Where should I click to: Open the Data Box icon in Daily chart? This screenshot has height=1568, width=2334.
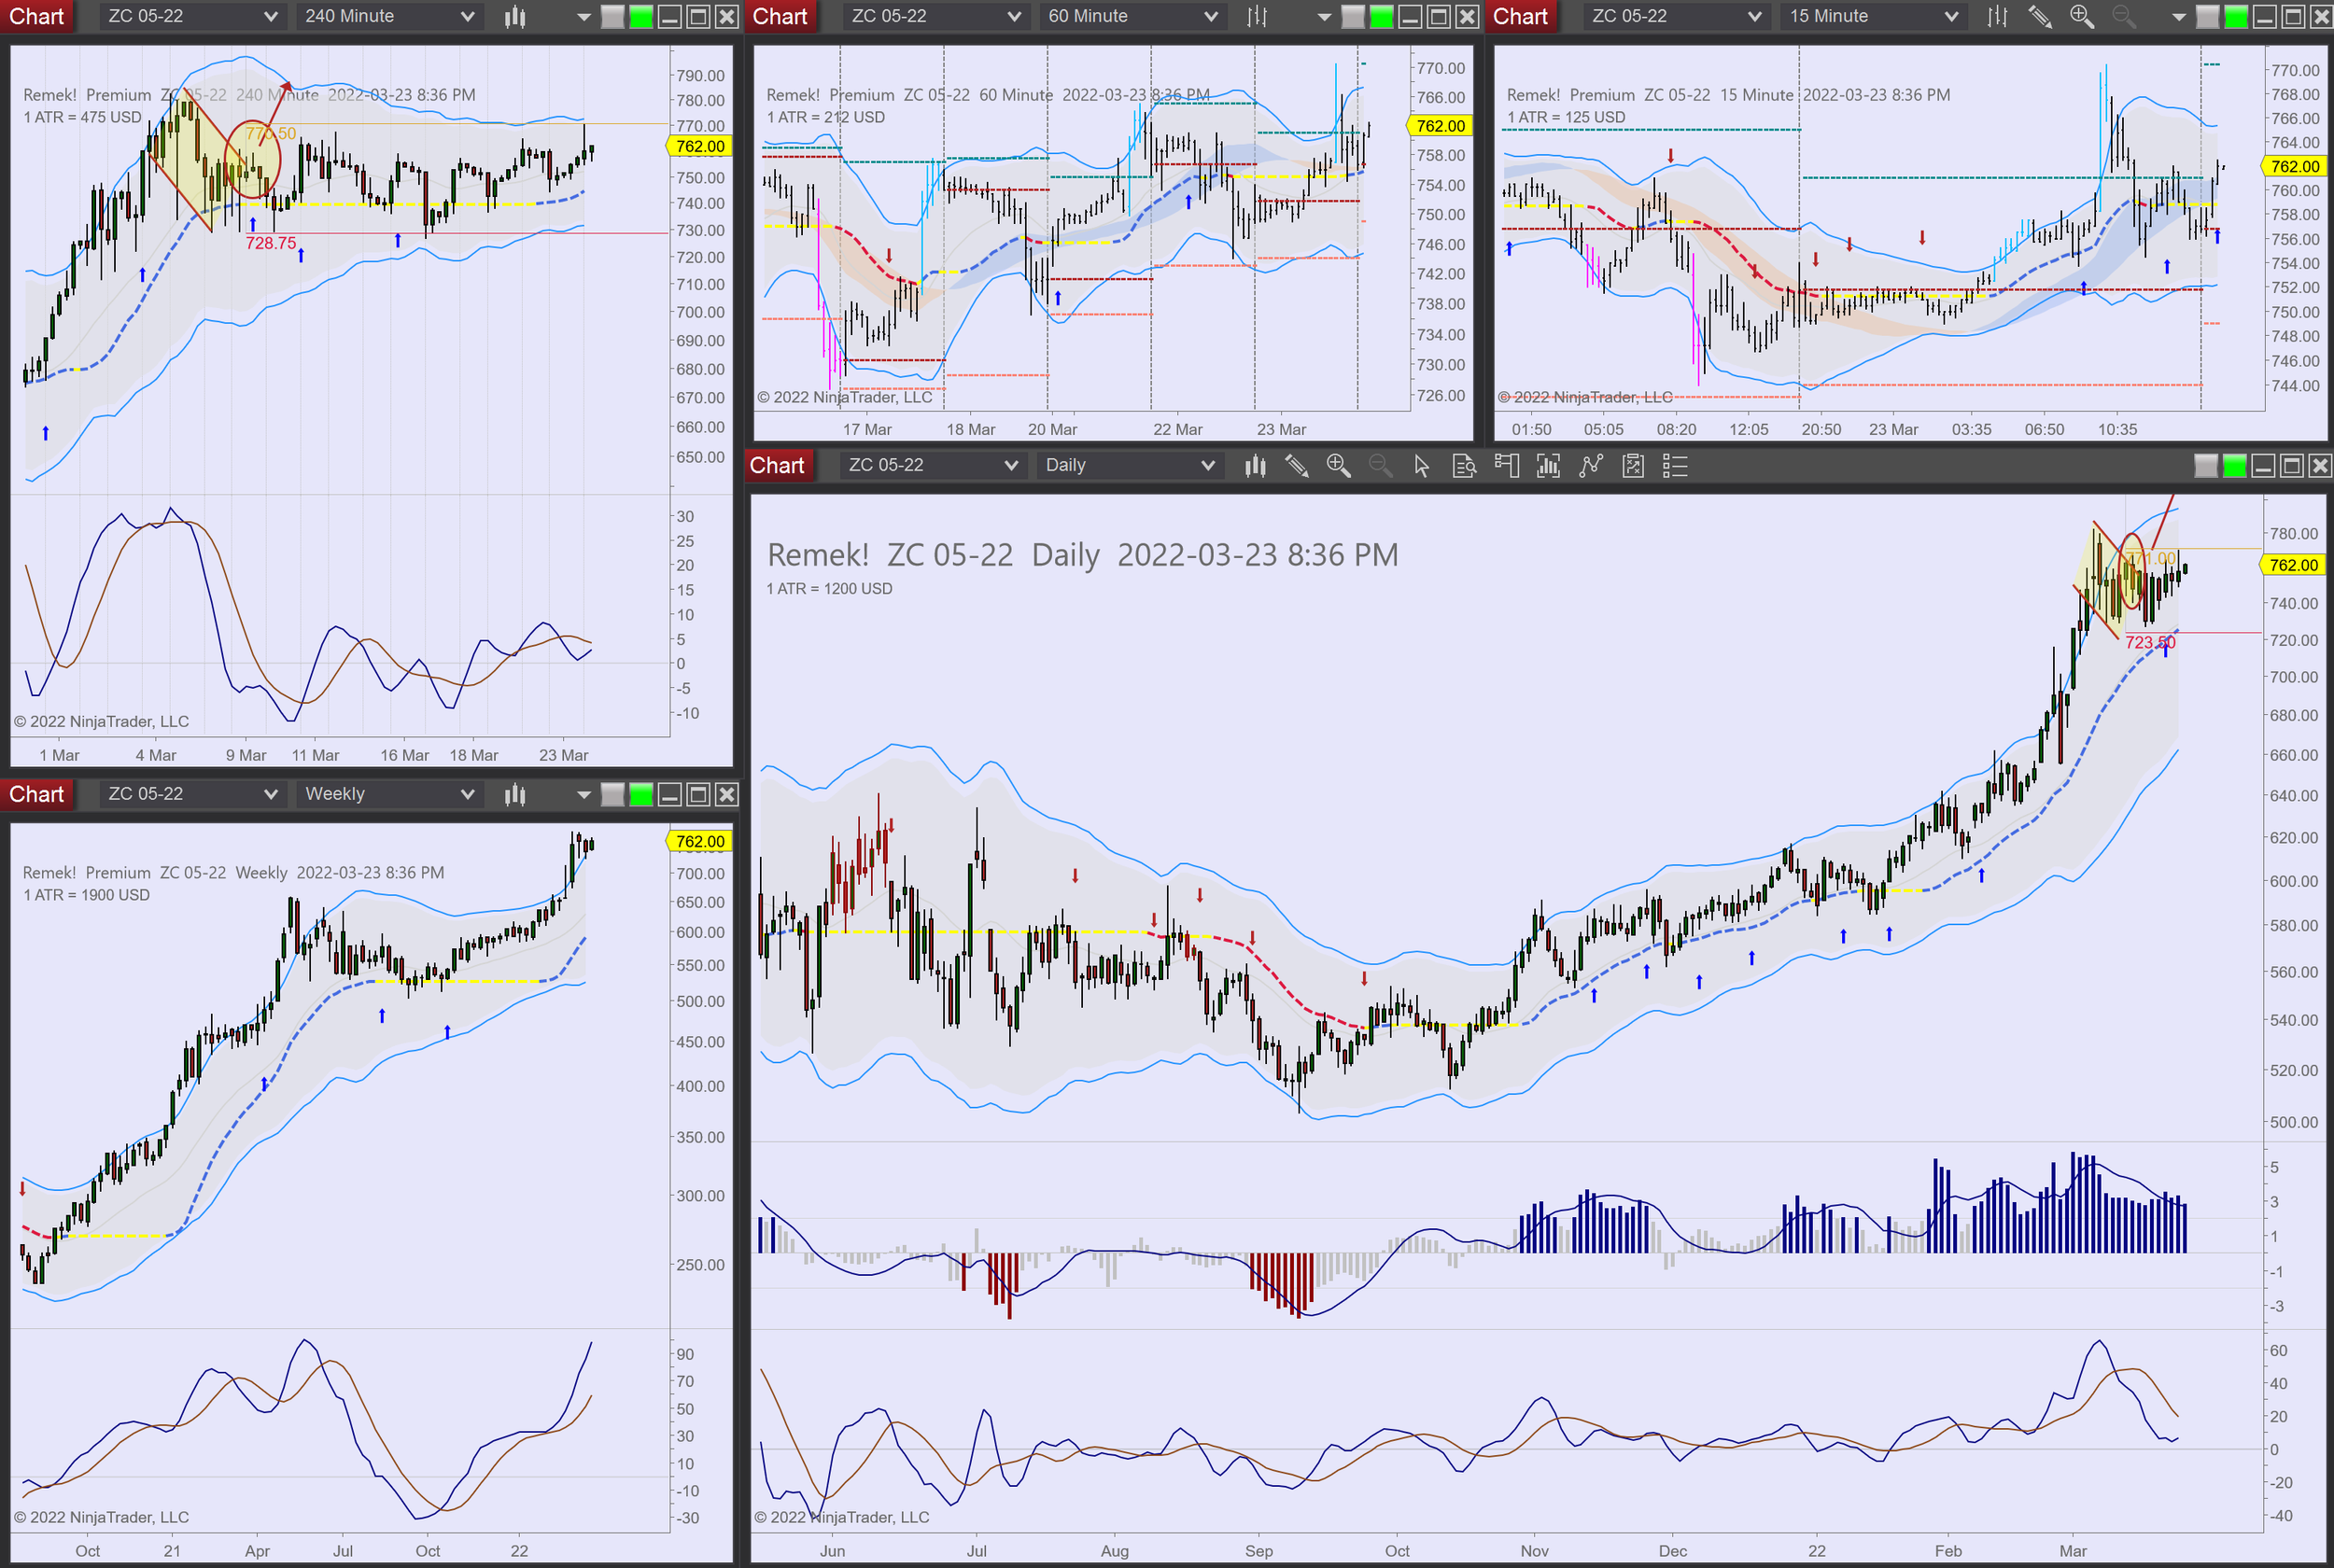click(x=1463, y=466)
